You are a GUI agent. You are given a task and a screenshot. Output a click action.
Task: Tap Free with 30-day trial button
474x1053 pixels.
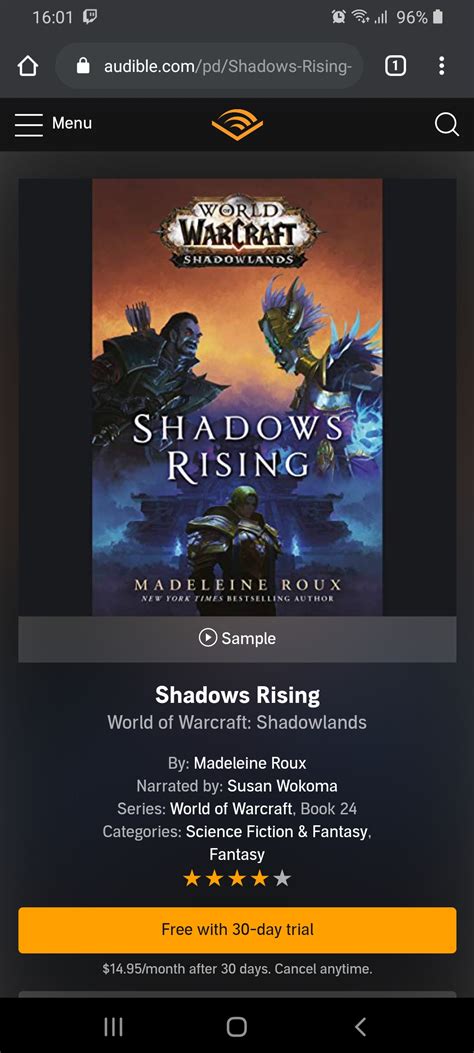237,930
